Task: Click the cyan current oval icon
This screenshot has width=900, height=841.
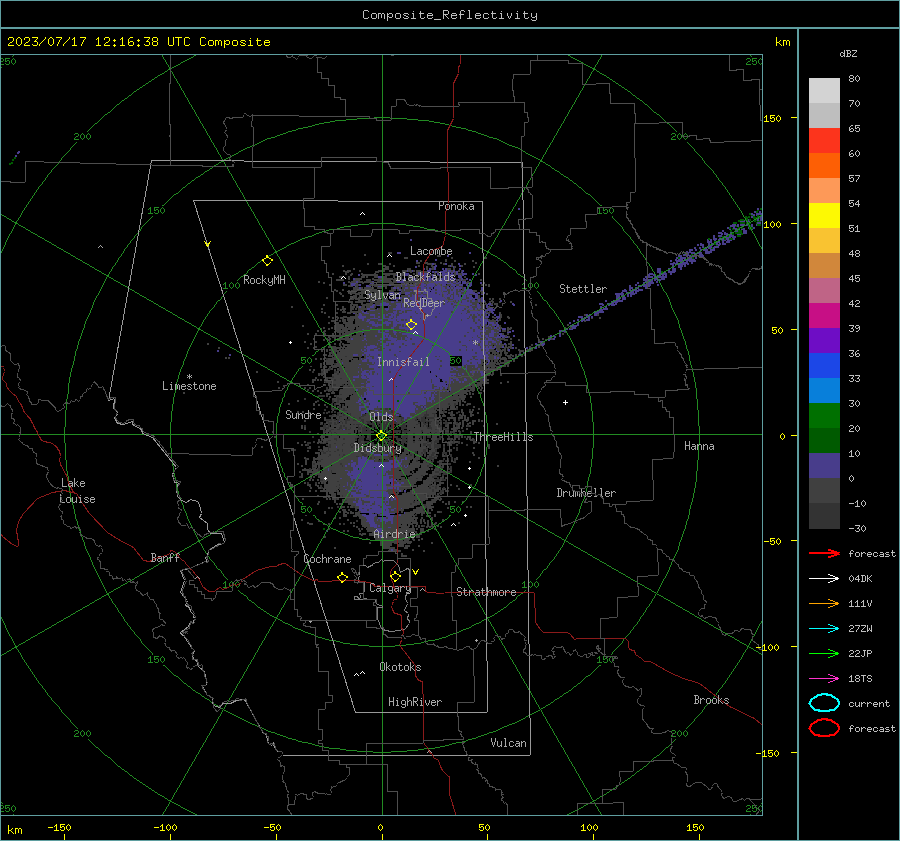Action: coord(824,703)
